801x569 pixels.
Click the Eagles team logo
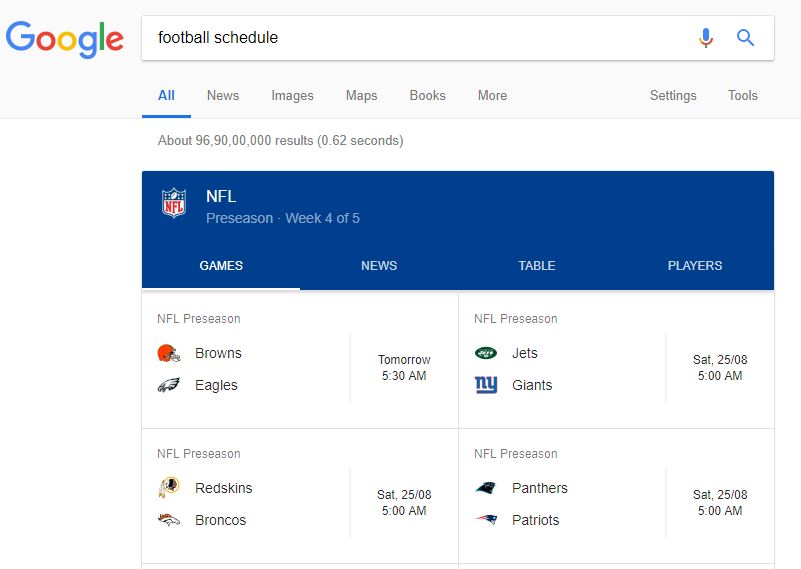tap(168, 385)
